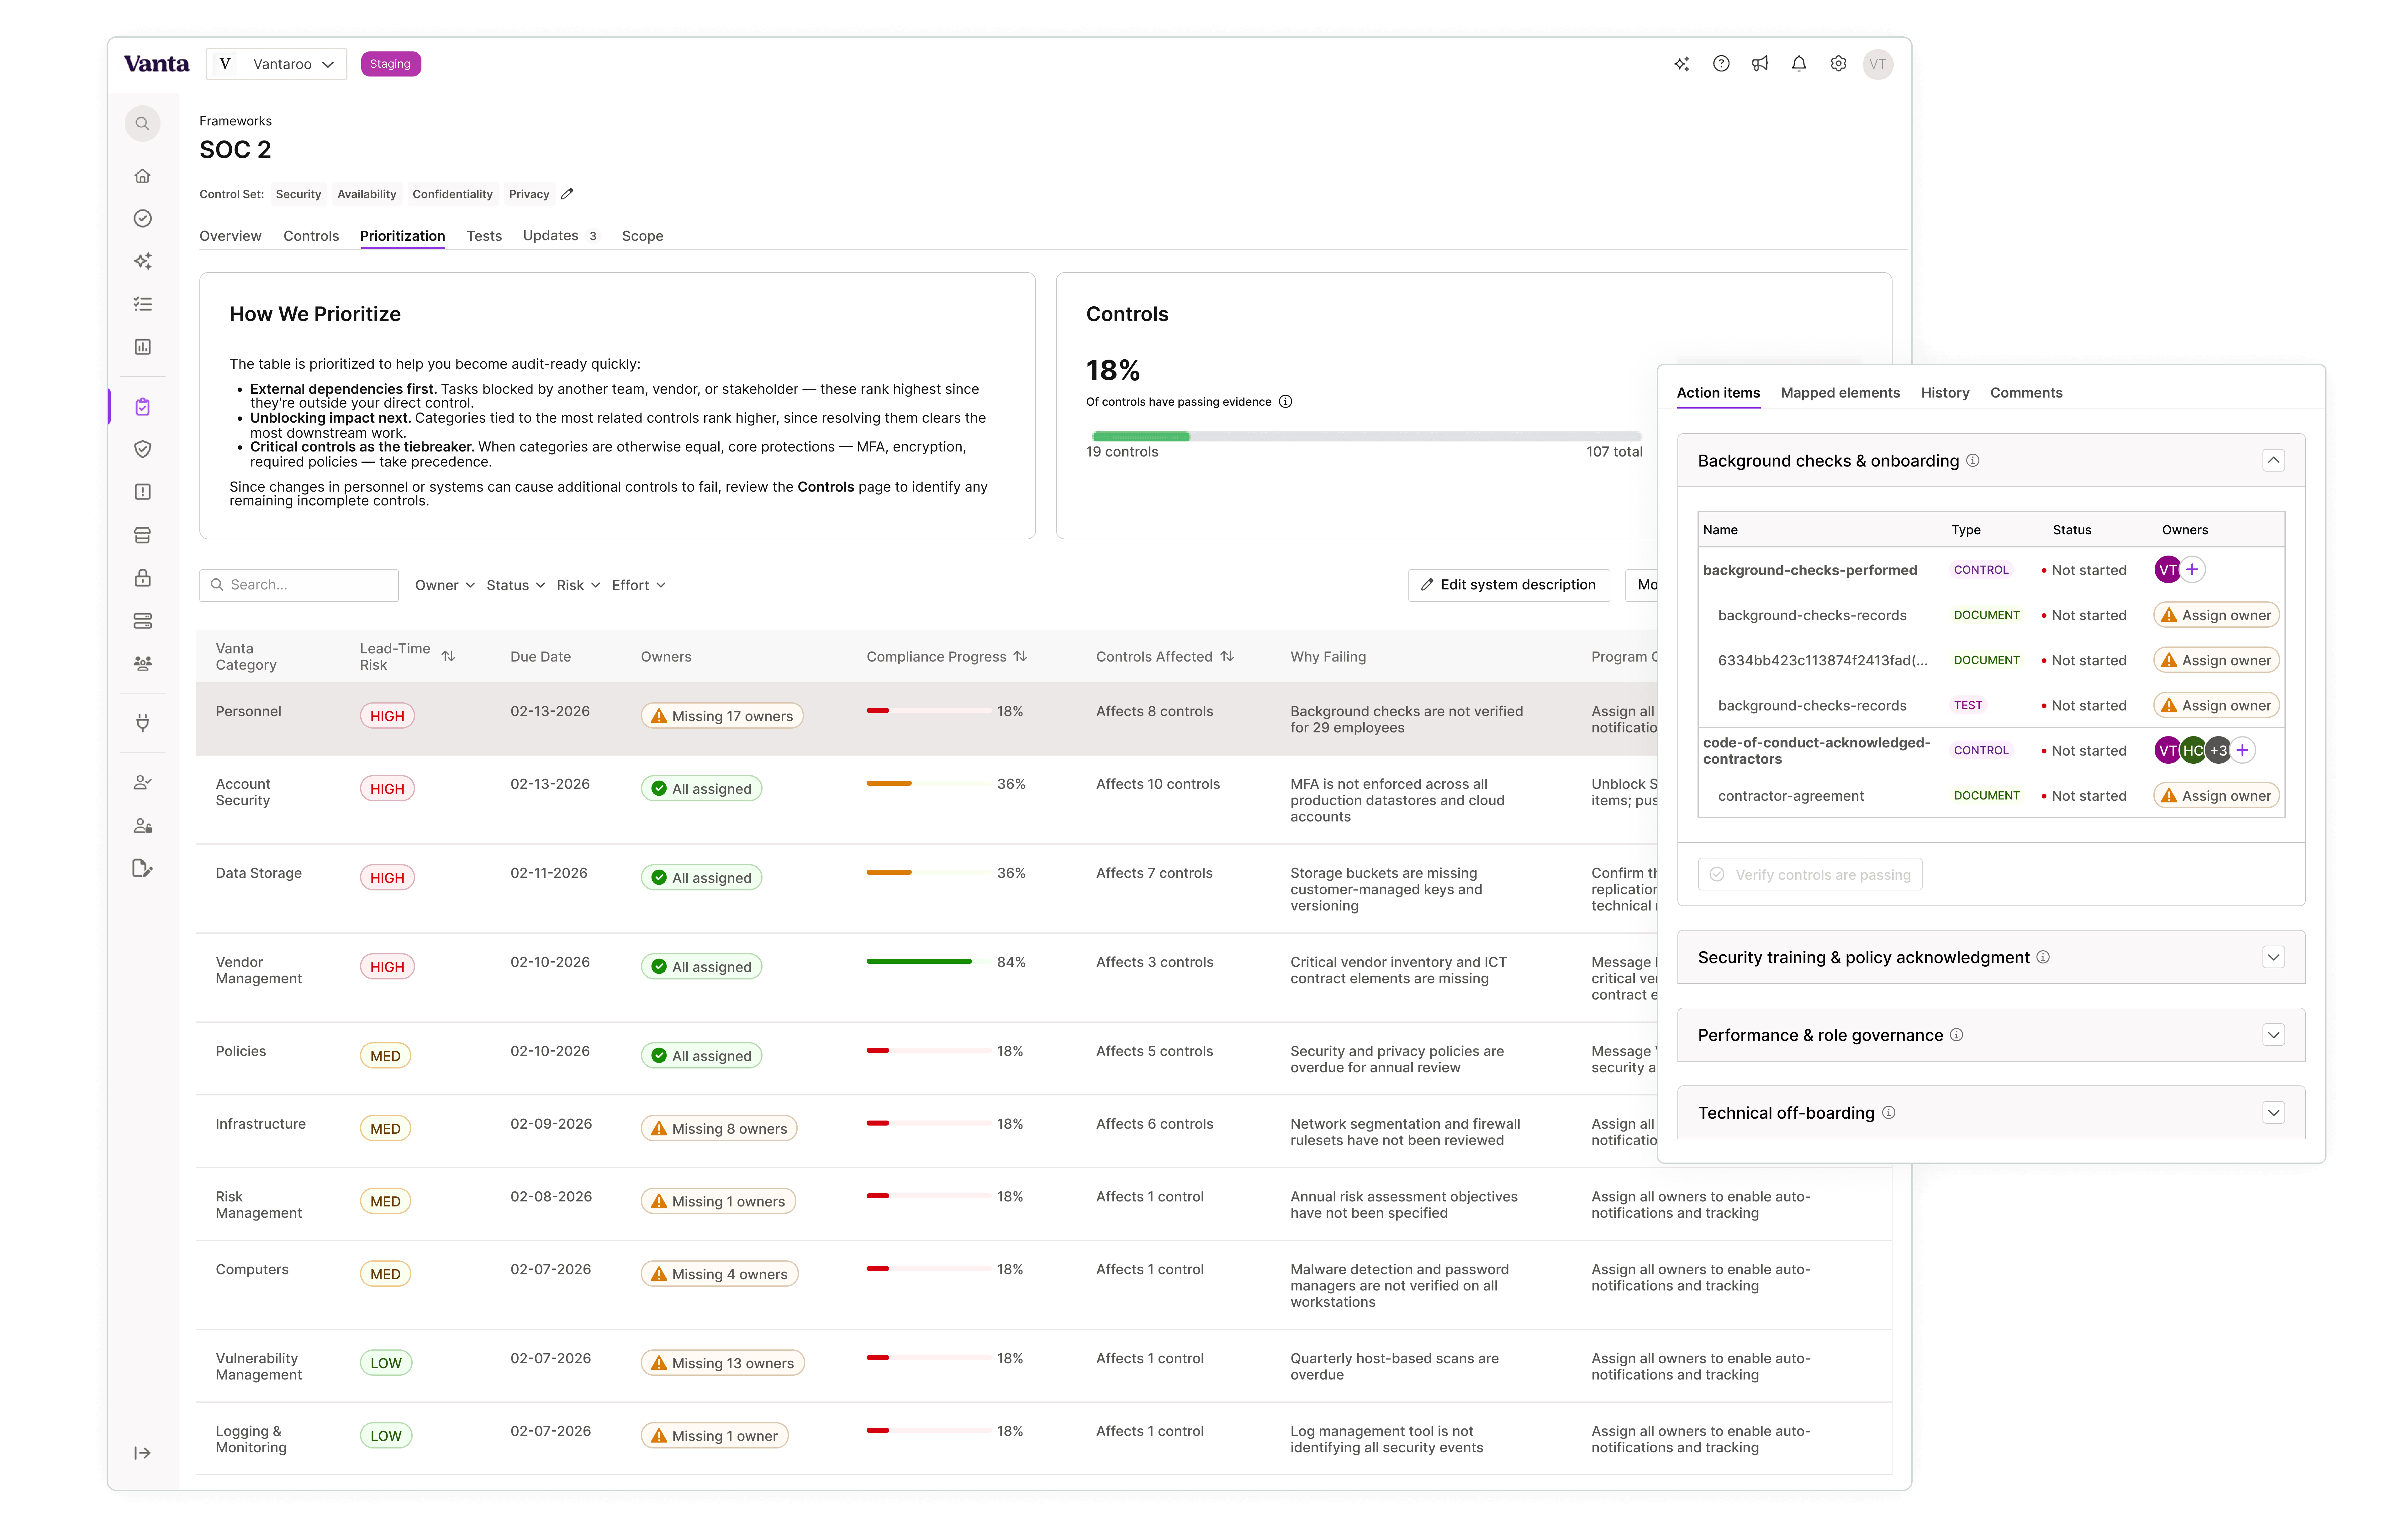The height and width of the screenshot is (1530, 2408).
Task: Edit the Control Set with pencil icon
Action: [x=567, y=194]
